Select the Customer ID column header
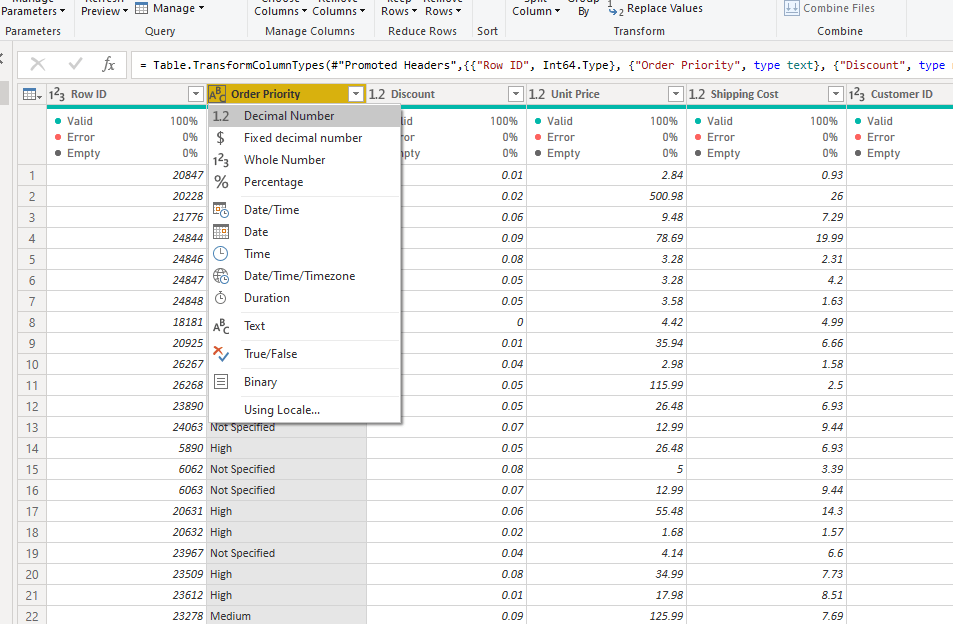Screen dimensions: 953x624 click(901, 94)
